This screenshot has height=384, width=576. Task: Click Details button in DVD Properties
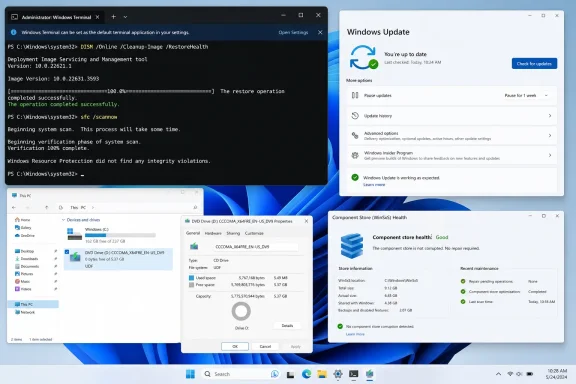pyautogui.click(x=287, y=326)
